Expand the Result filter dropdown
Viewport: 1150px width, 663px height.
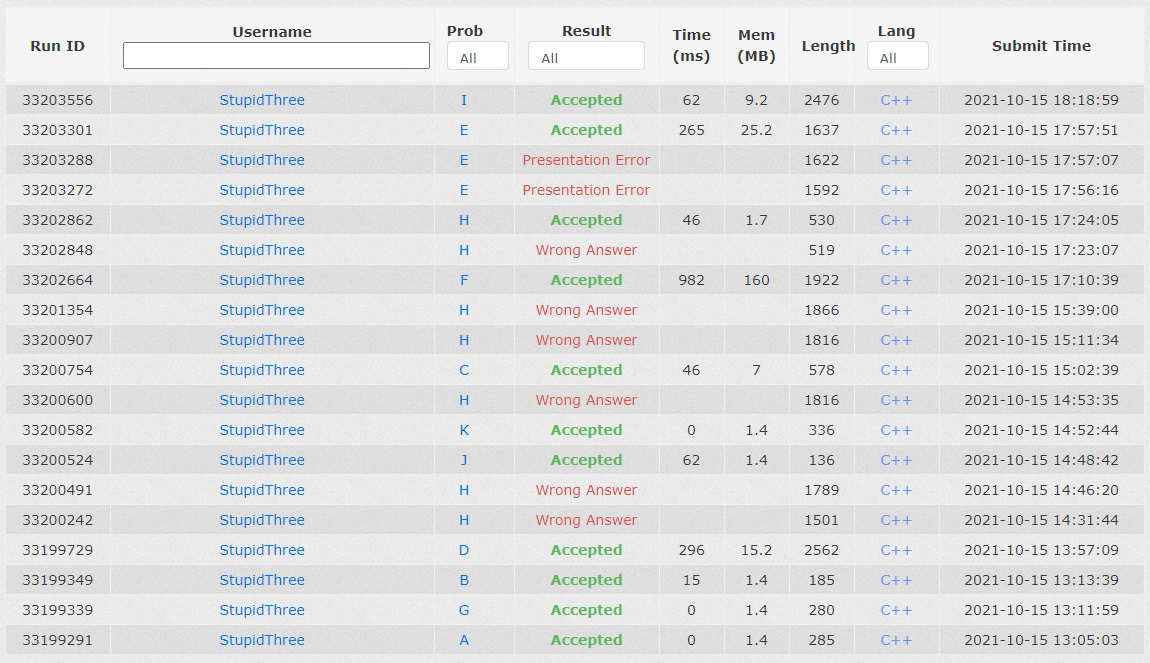pyautogui.click(x=586, y=57)
